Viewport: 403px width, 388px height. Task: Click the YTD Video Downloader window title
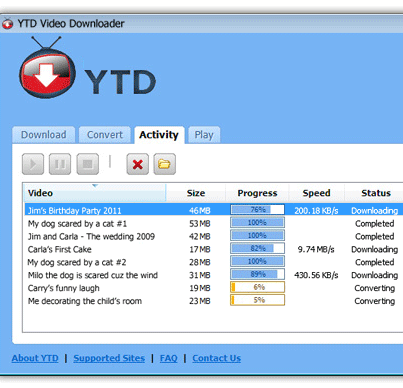[71, 24]
